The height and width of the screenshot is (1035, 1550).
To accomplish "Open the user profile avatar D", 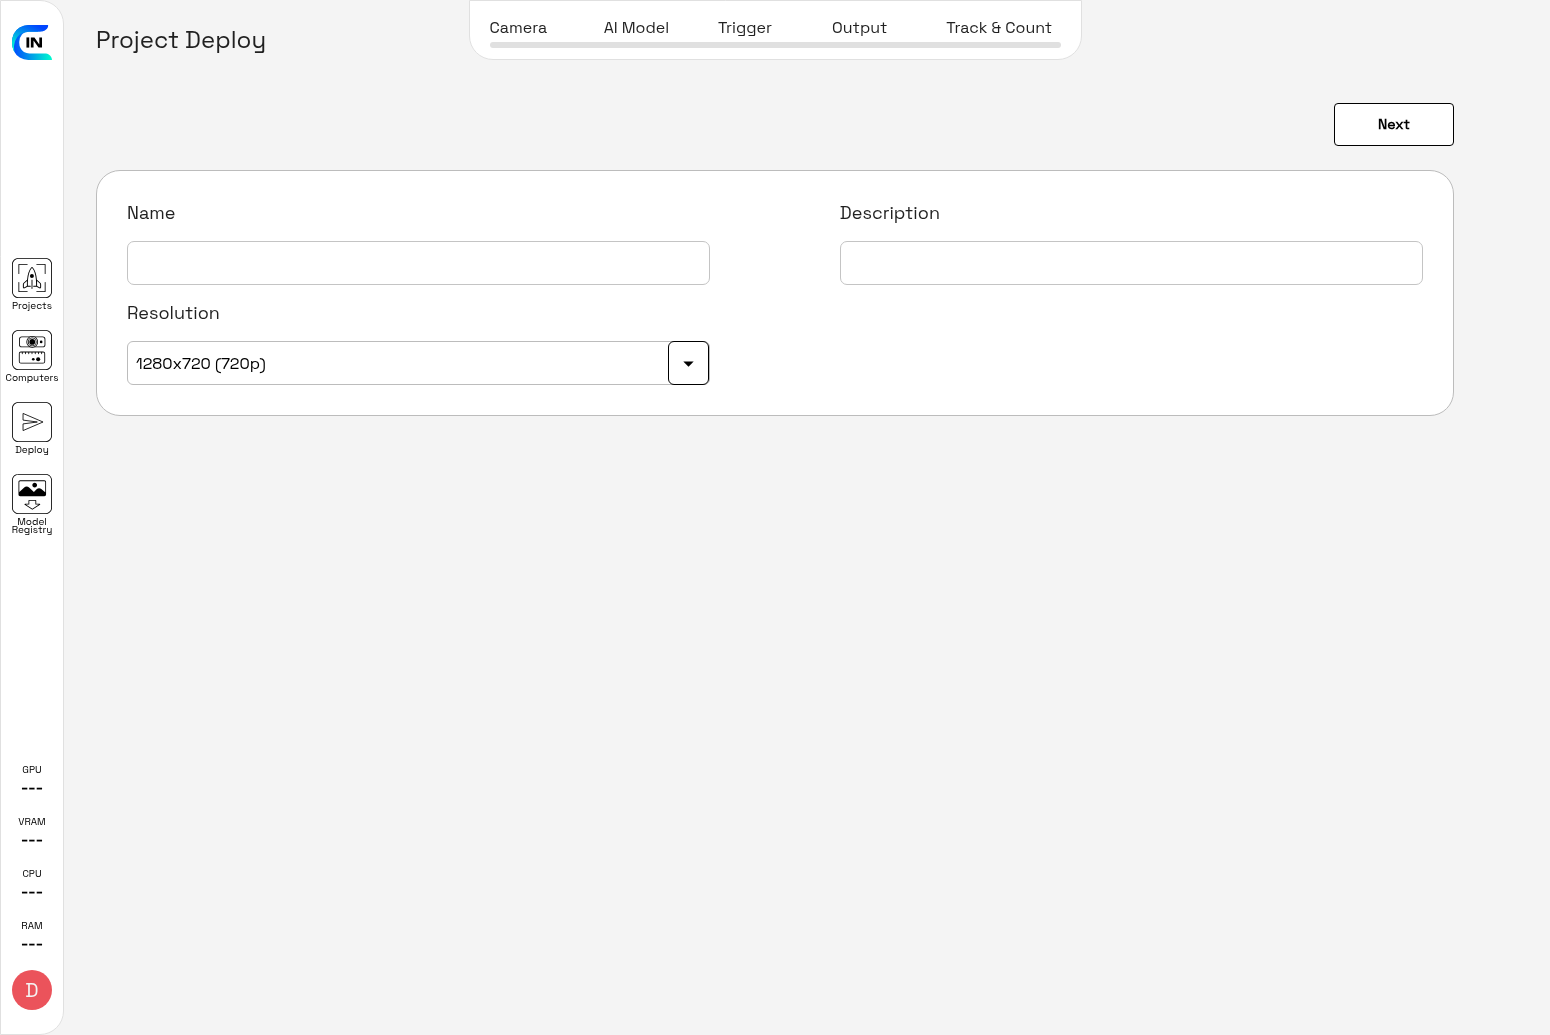I will pos(32,990).
